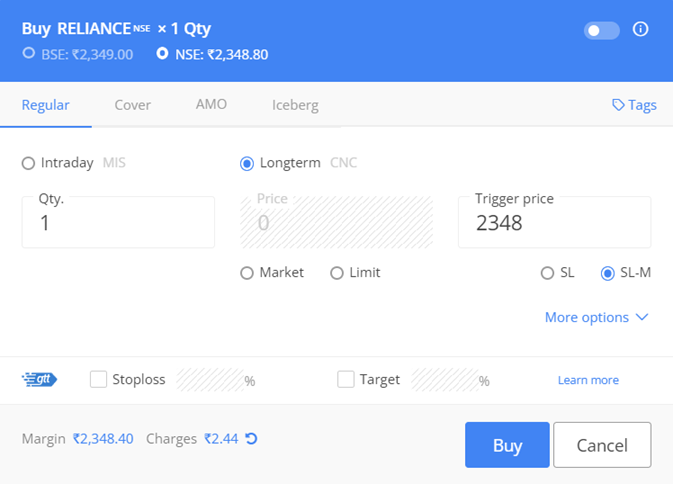Switch to the Iceberg tab

coord(295,105)
